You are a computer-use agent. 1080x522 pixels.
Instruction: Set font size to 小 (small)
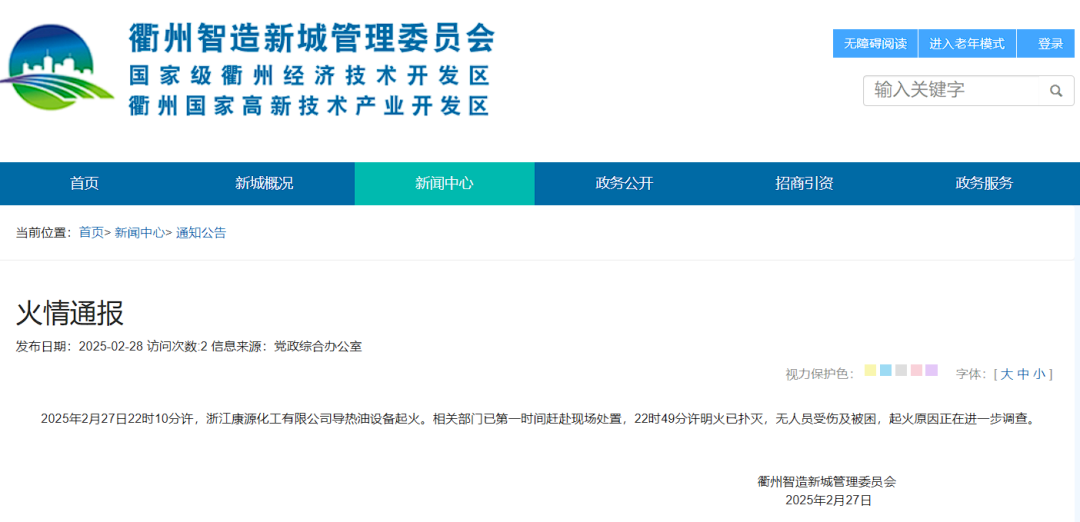tap(1039, 374)
